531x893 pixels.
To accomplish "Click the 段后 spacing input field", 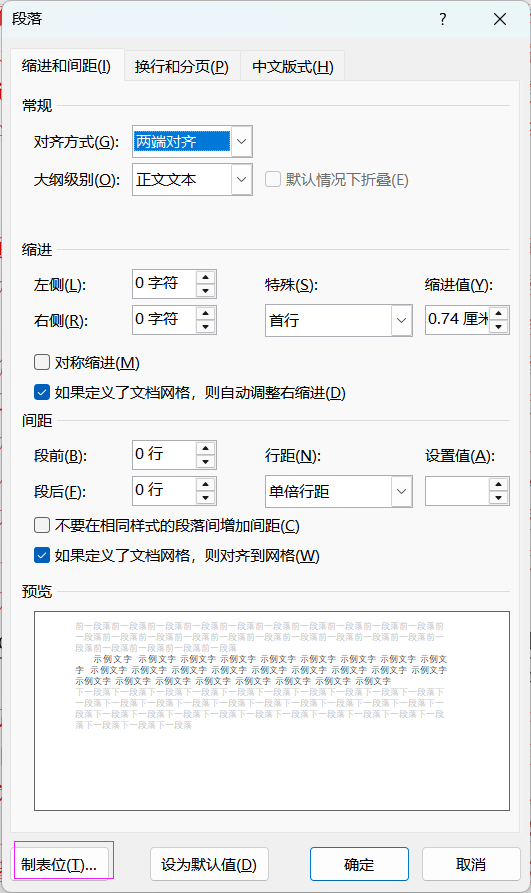I will tap(165, 491).
